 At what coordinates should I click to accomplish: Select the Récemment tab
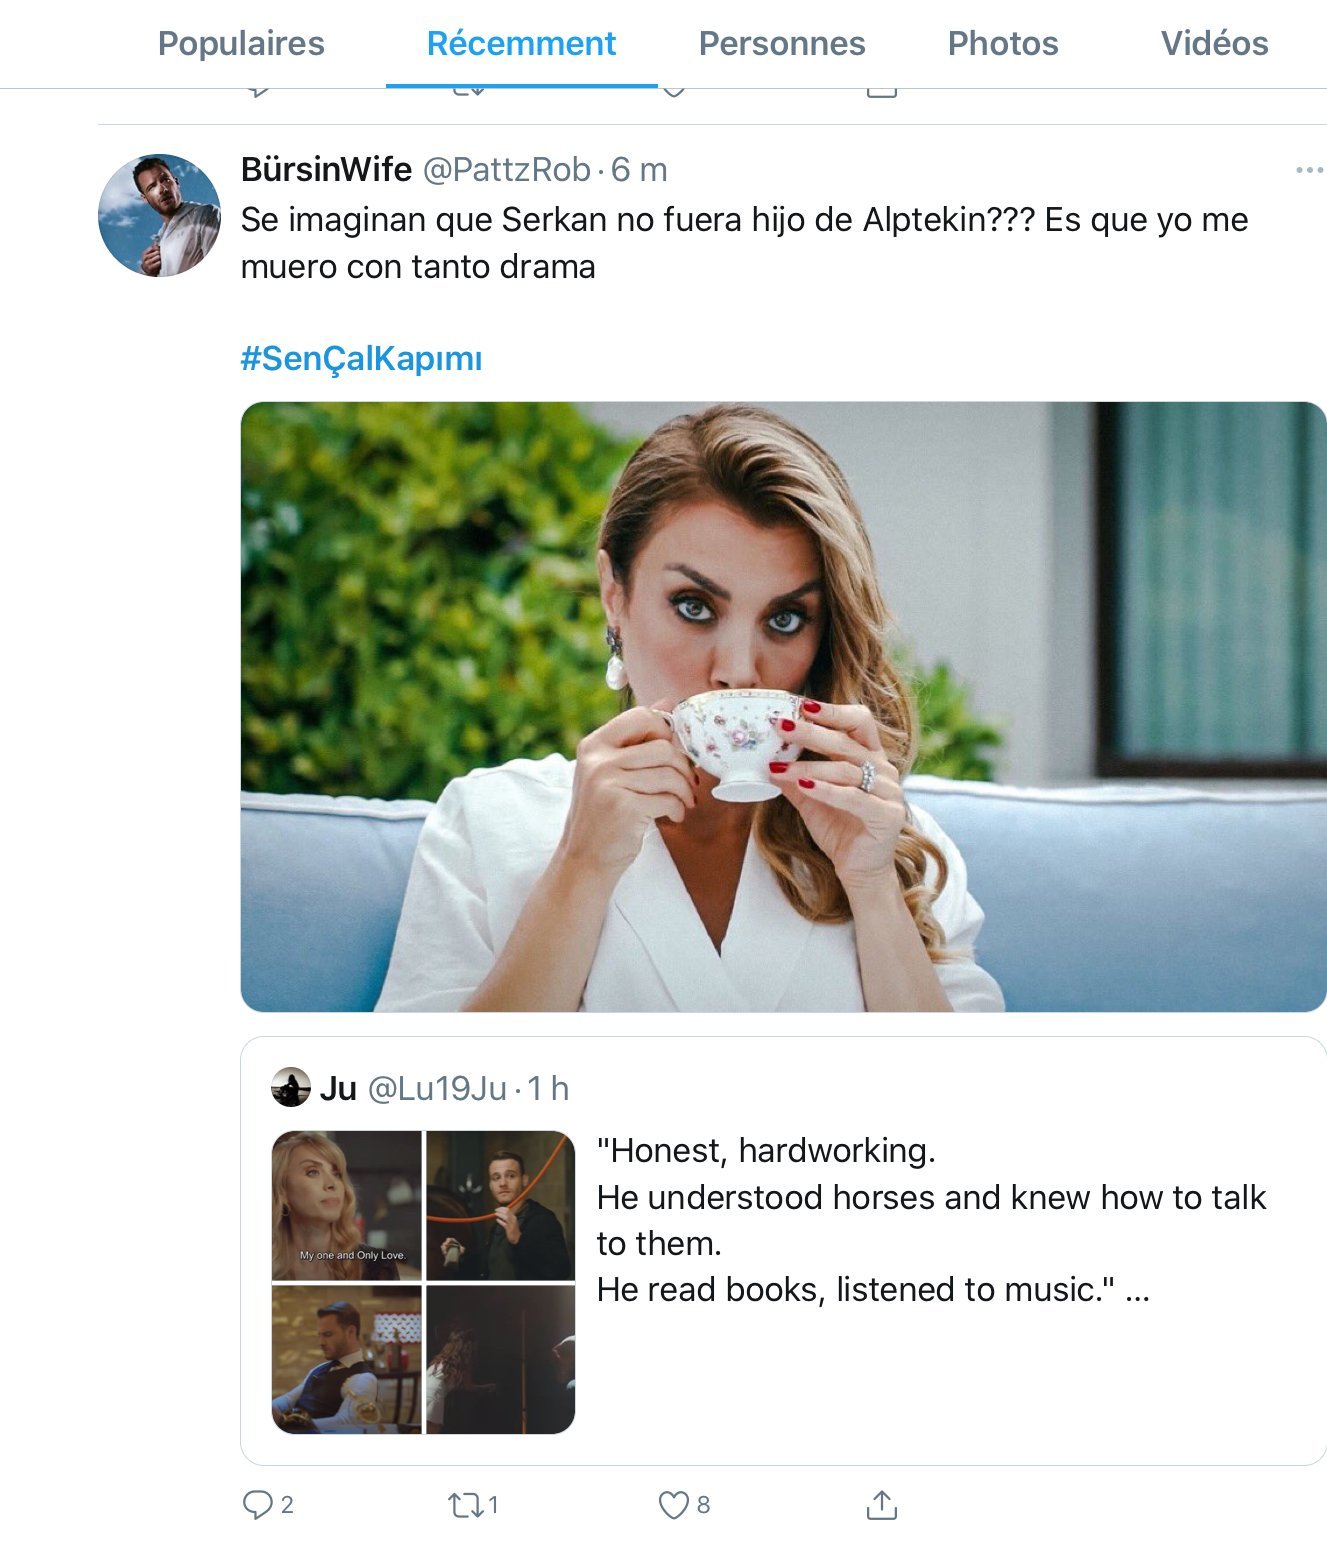click(521, 43)
